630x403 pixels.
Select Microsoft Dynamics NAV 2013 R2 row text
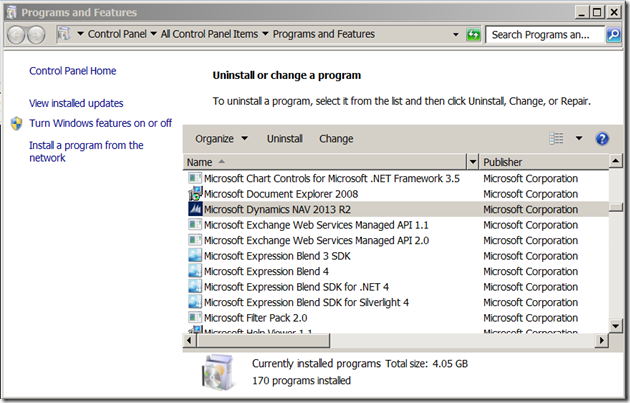pyautogui.click(x=277, y=209)
